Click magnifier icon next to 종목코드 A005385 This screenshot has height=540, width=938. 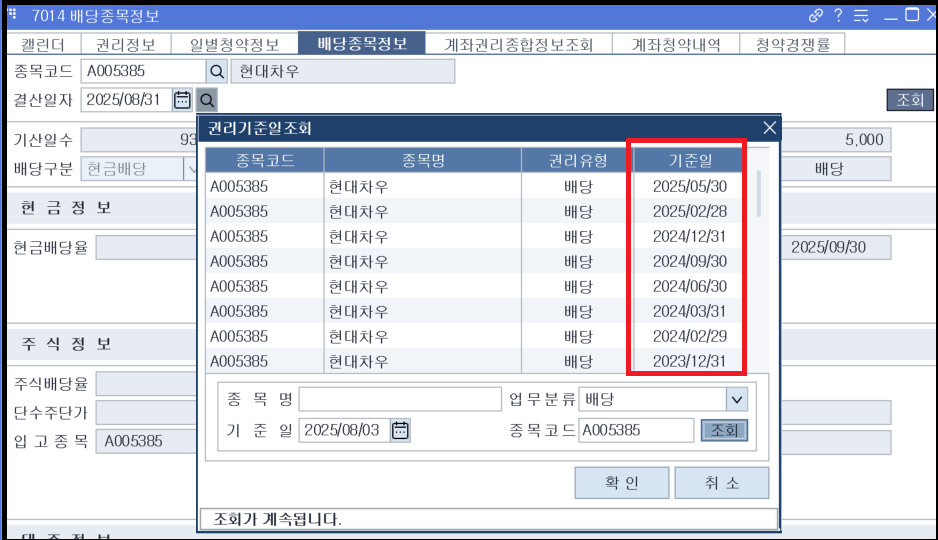[217, 72]
